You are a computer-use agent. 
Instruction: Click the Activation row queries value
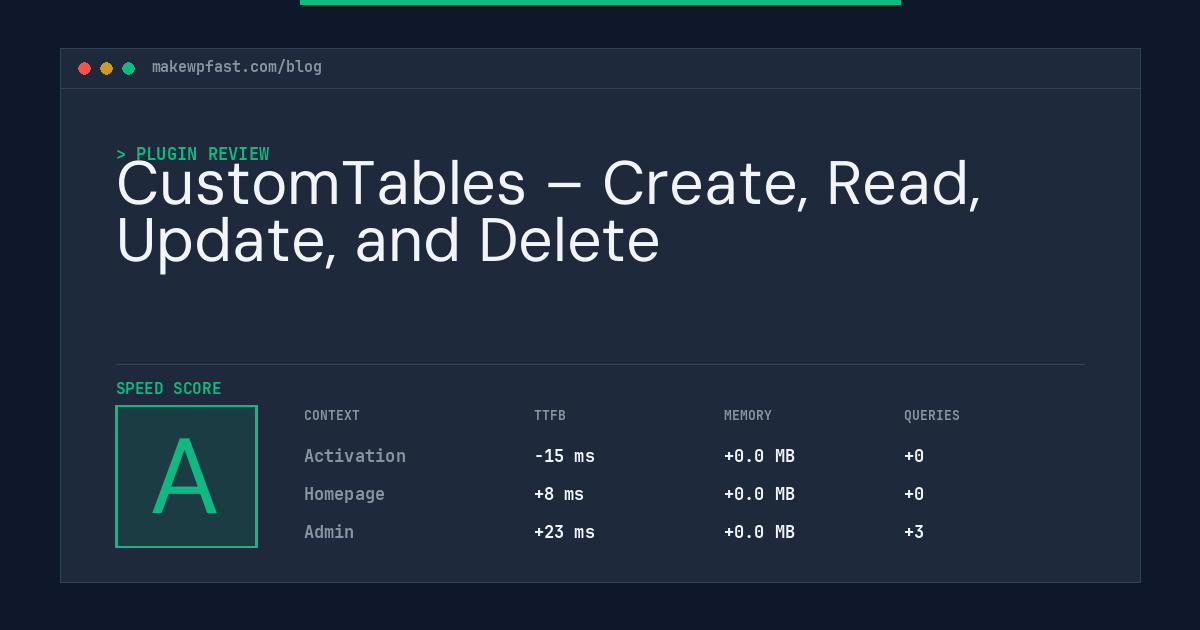click(x=914, y=456)
